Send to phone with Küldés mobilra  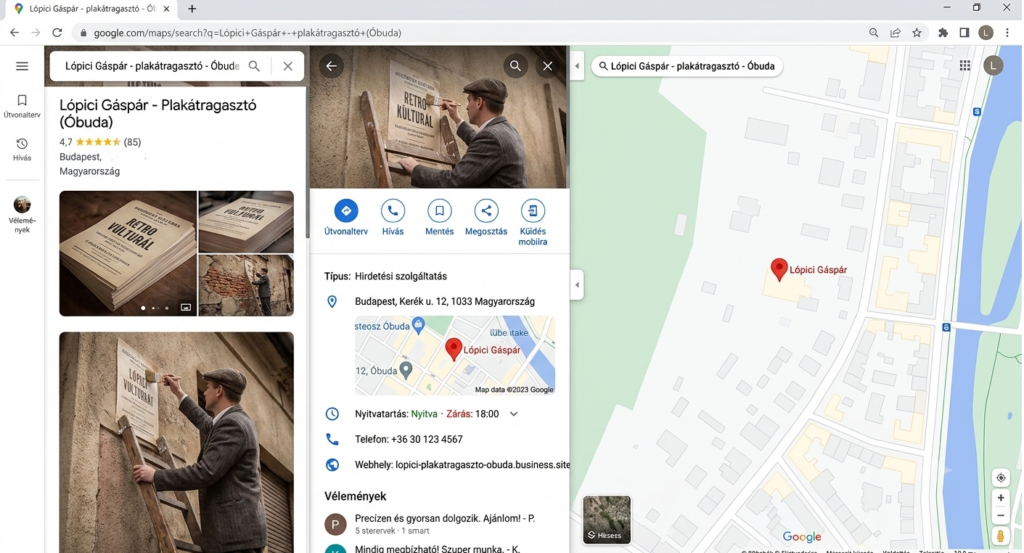pos(533,223)
